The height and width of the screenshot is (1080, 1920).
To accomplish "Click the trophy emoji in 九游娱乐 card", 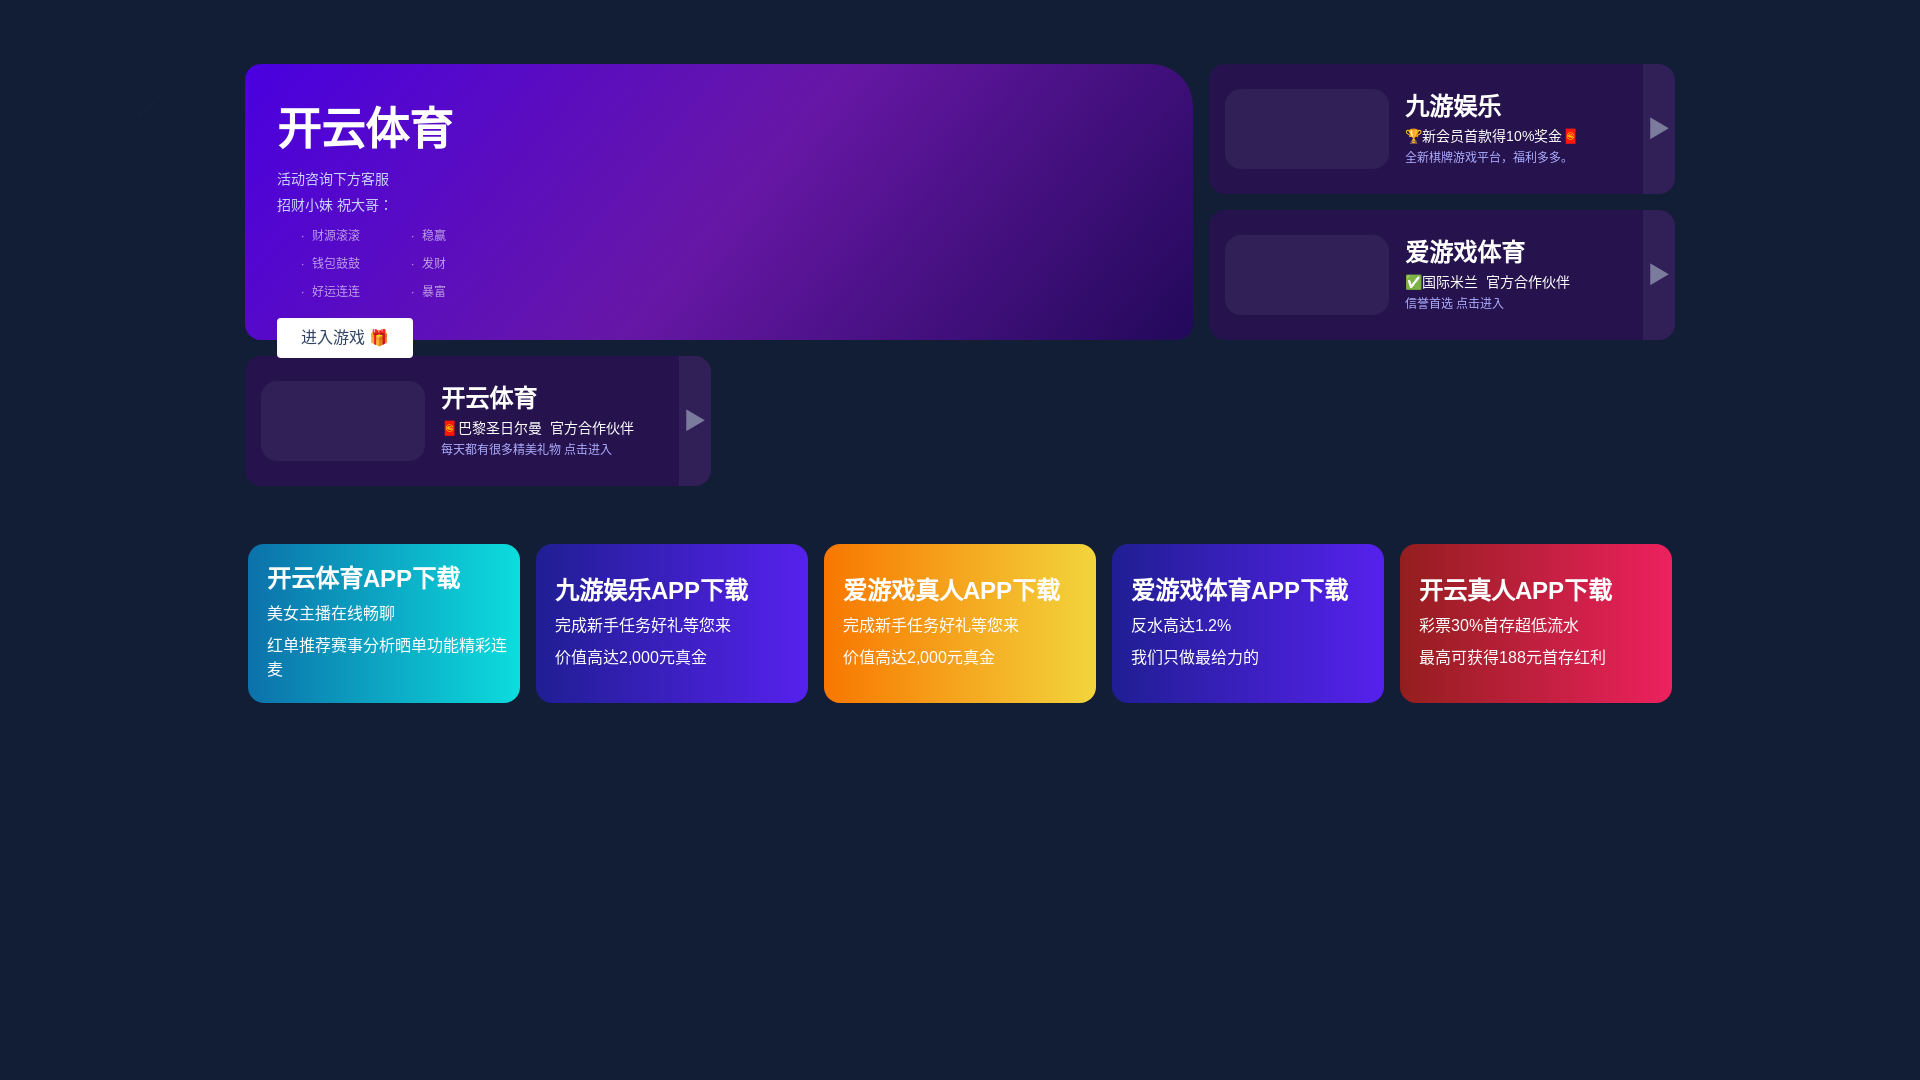I will (1413, 136).
